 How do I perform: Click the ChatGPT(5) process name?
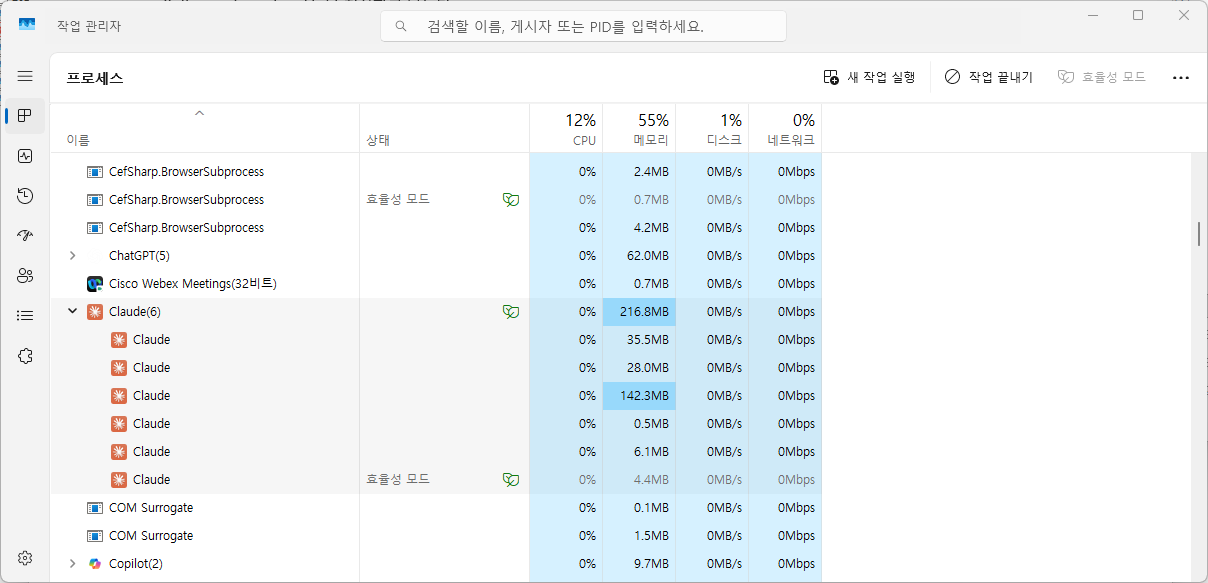pyautogui.click(x=139, y=256)
